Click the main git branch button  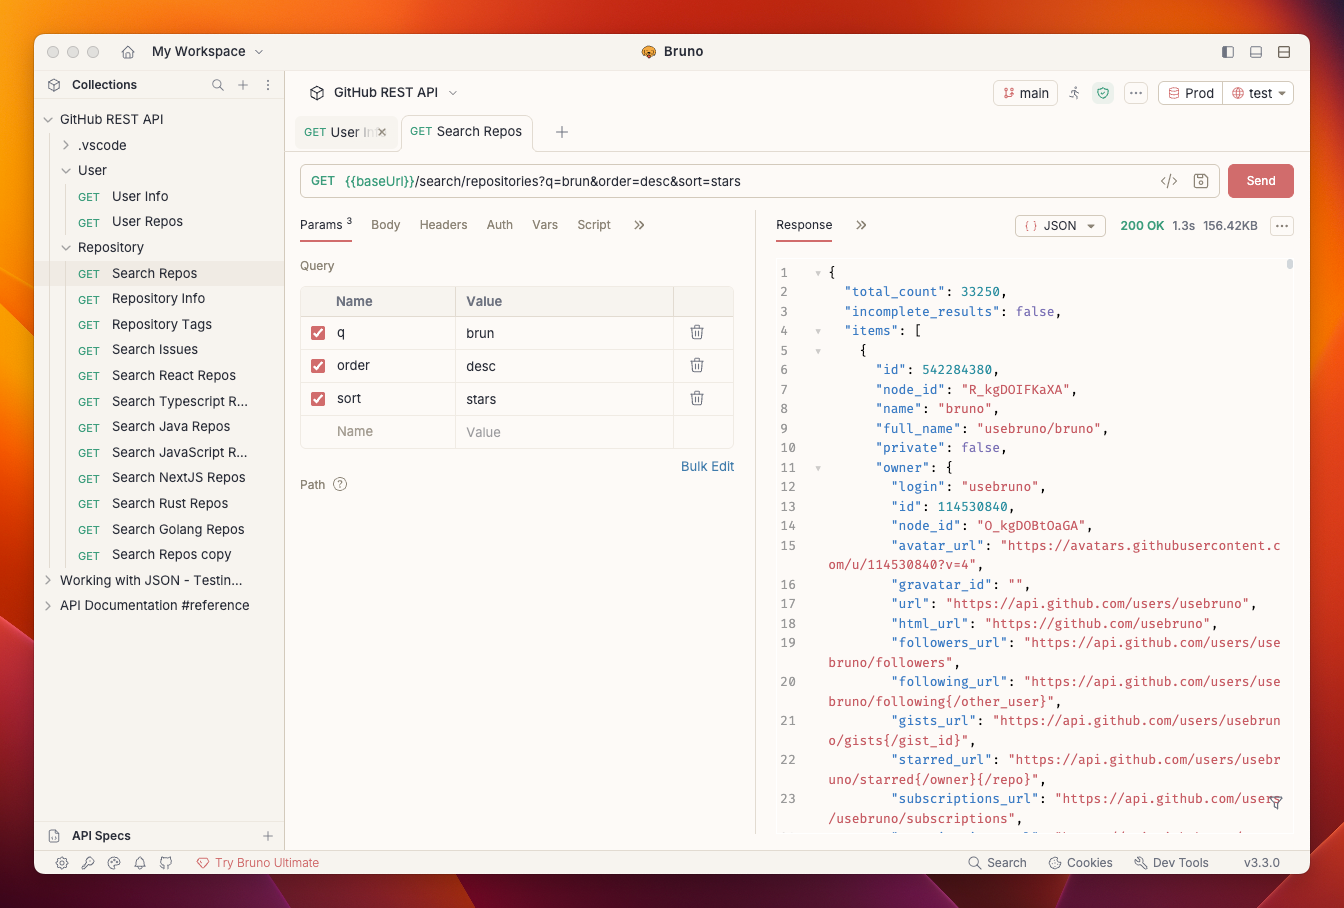tap(1025, 93)
